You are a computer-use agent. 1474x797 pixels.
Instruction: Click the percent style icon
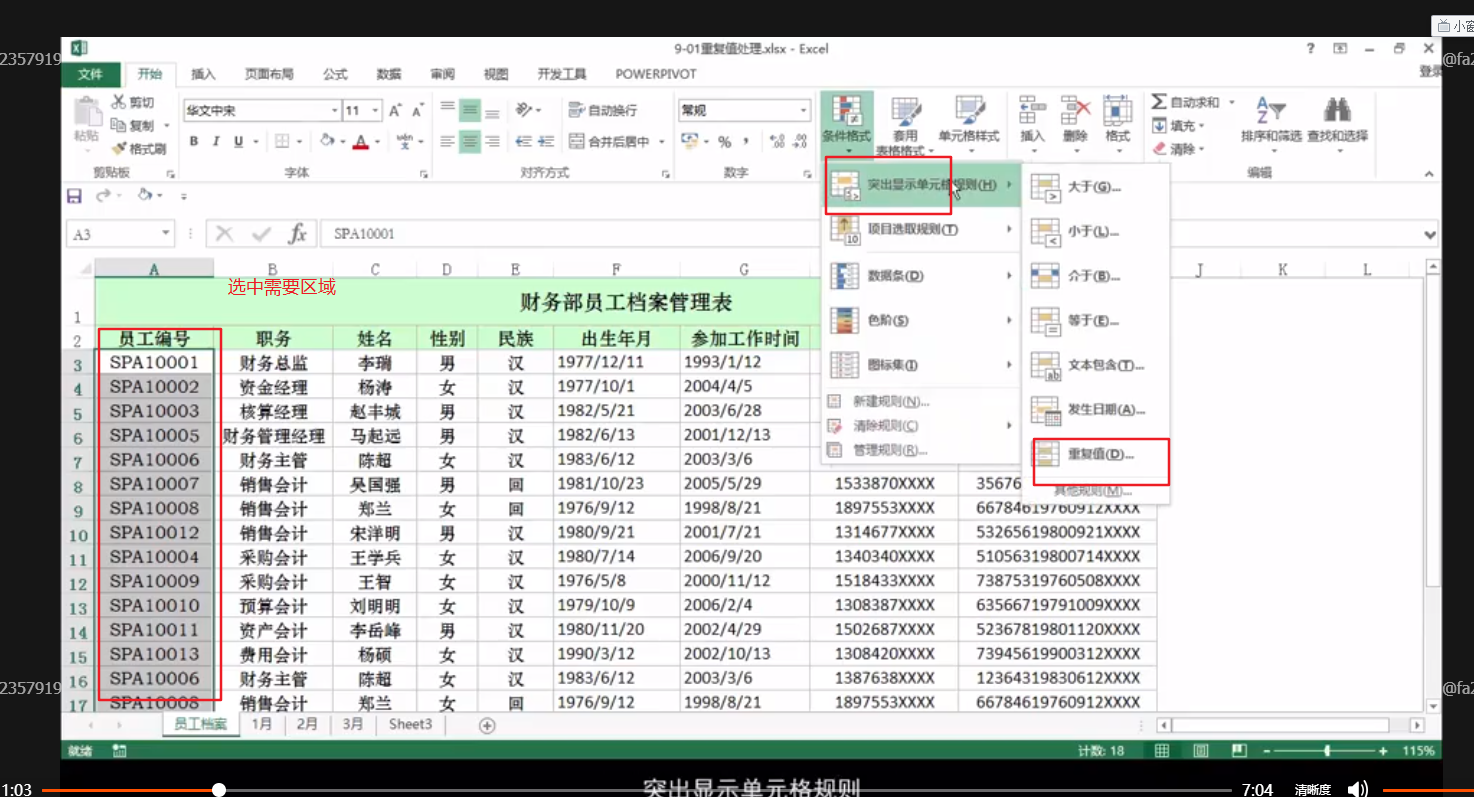(724, 142)
